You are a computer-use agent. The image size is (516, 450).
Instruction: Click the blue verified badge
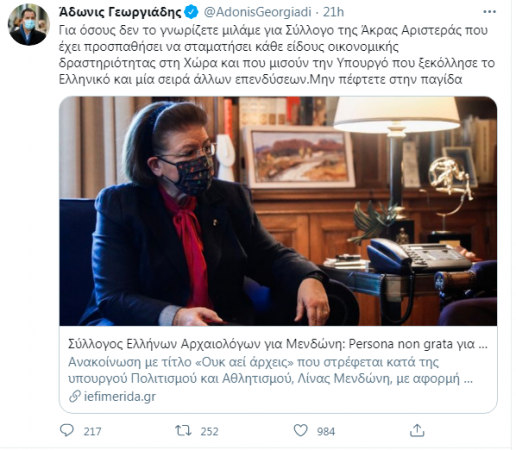point(191,12)
